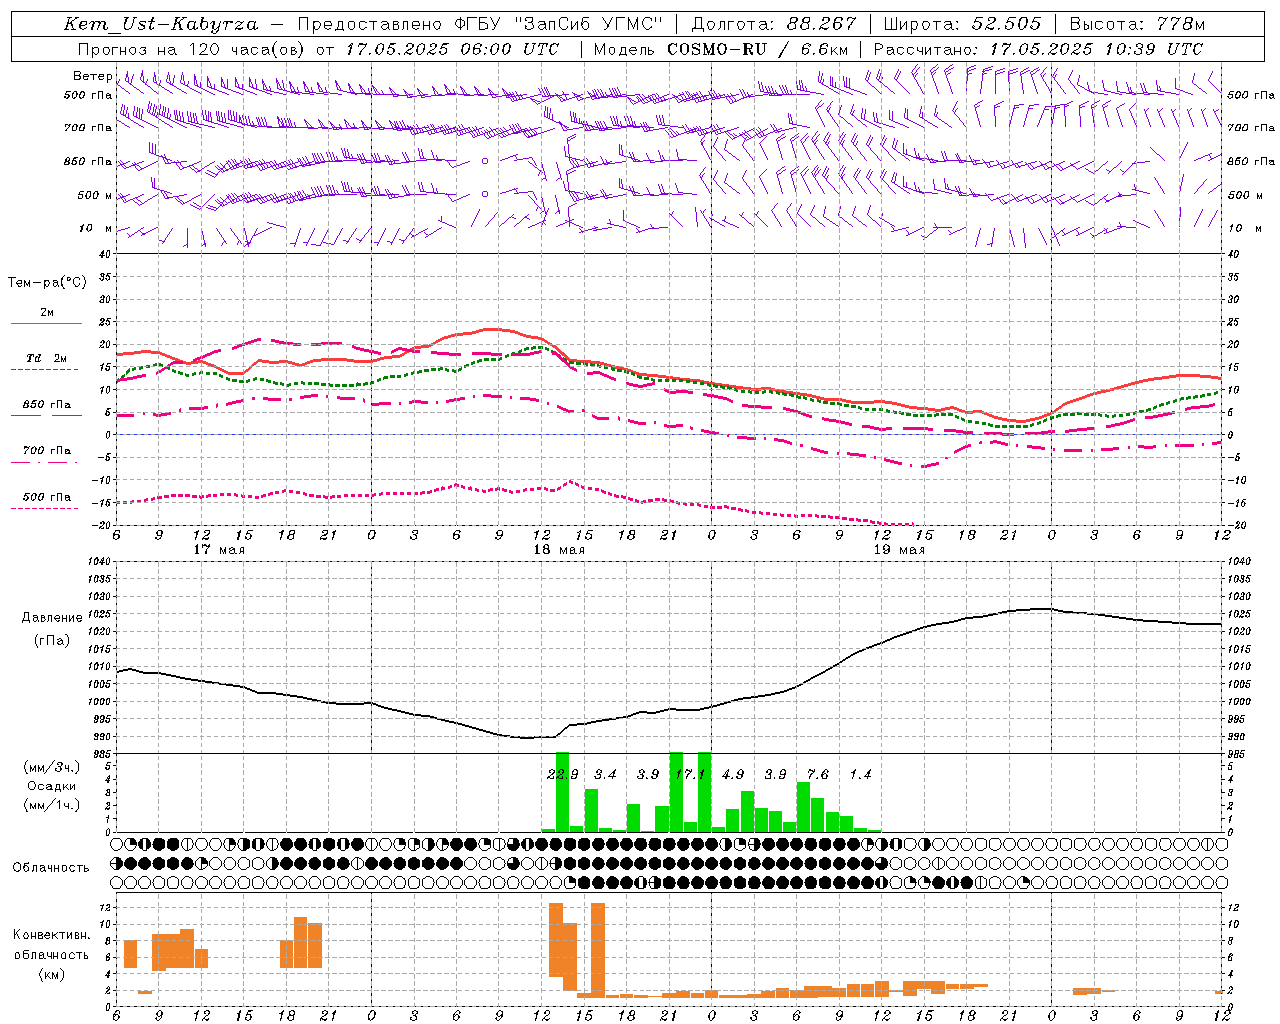Click the Облачность cloud cover label
The image size is (1280, 1024).
point(51,868)
